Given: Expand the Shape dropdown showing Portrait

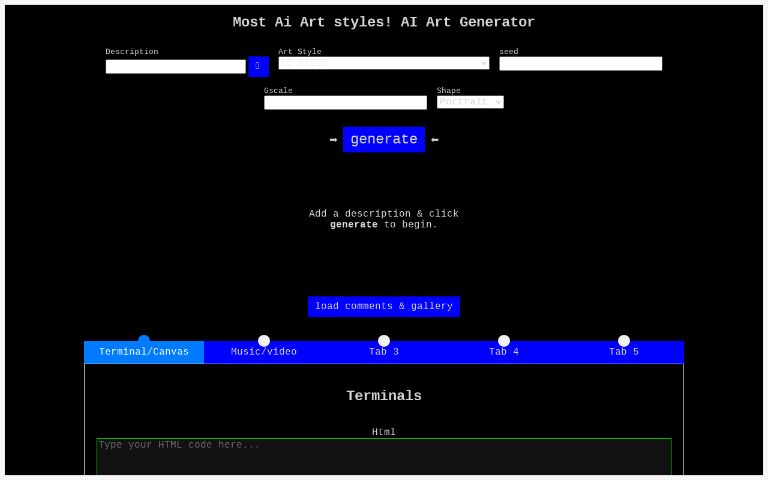Looking at the screenshot, I should (470, 102).
